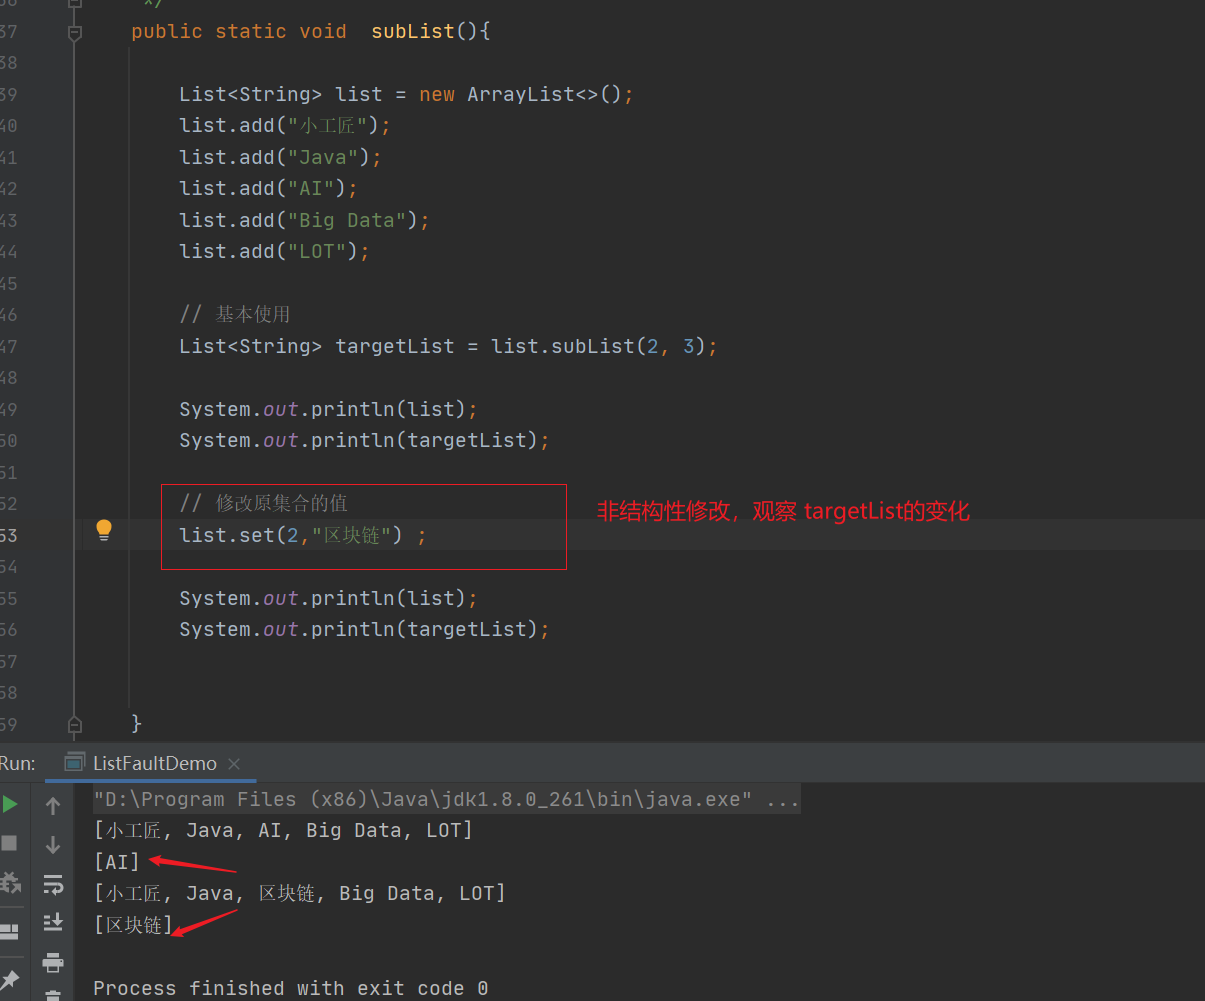The width and height of the screenshot is (1205, 1001).
Task: Click the first System.out.println(list) line
Action: tap(329, 409)
